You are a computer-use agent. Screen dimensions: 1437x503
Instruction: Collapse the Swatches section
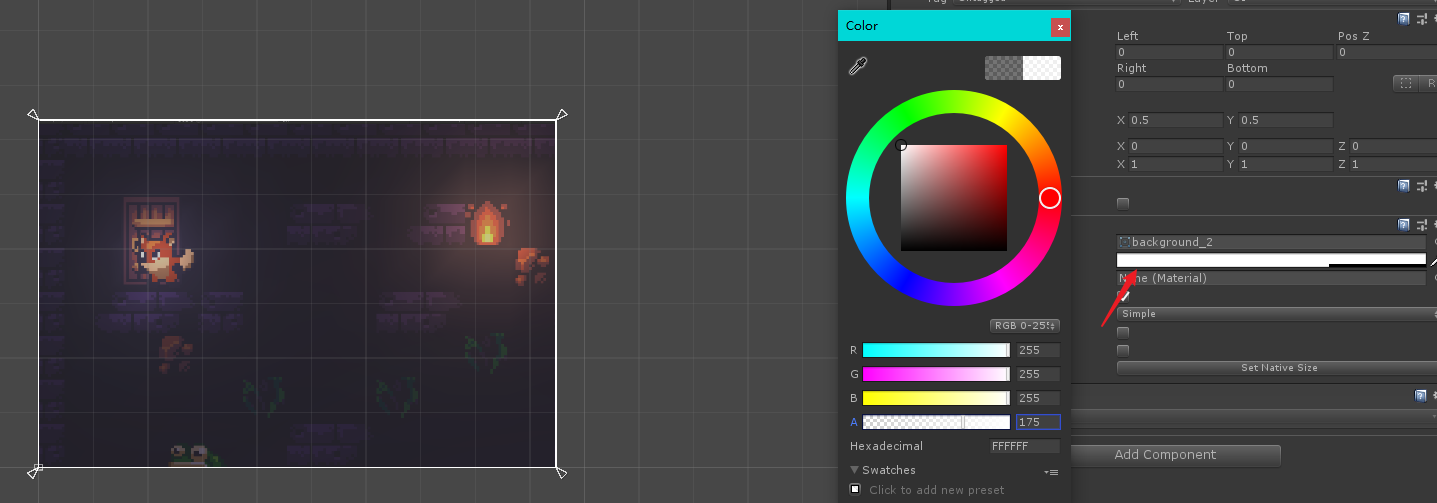tap(855, 470)
